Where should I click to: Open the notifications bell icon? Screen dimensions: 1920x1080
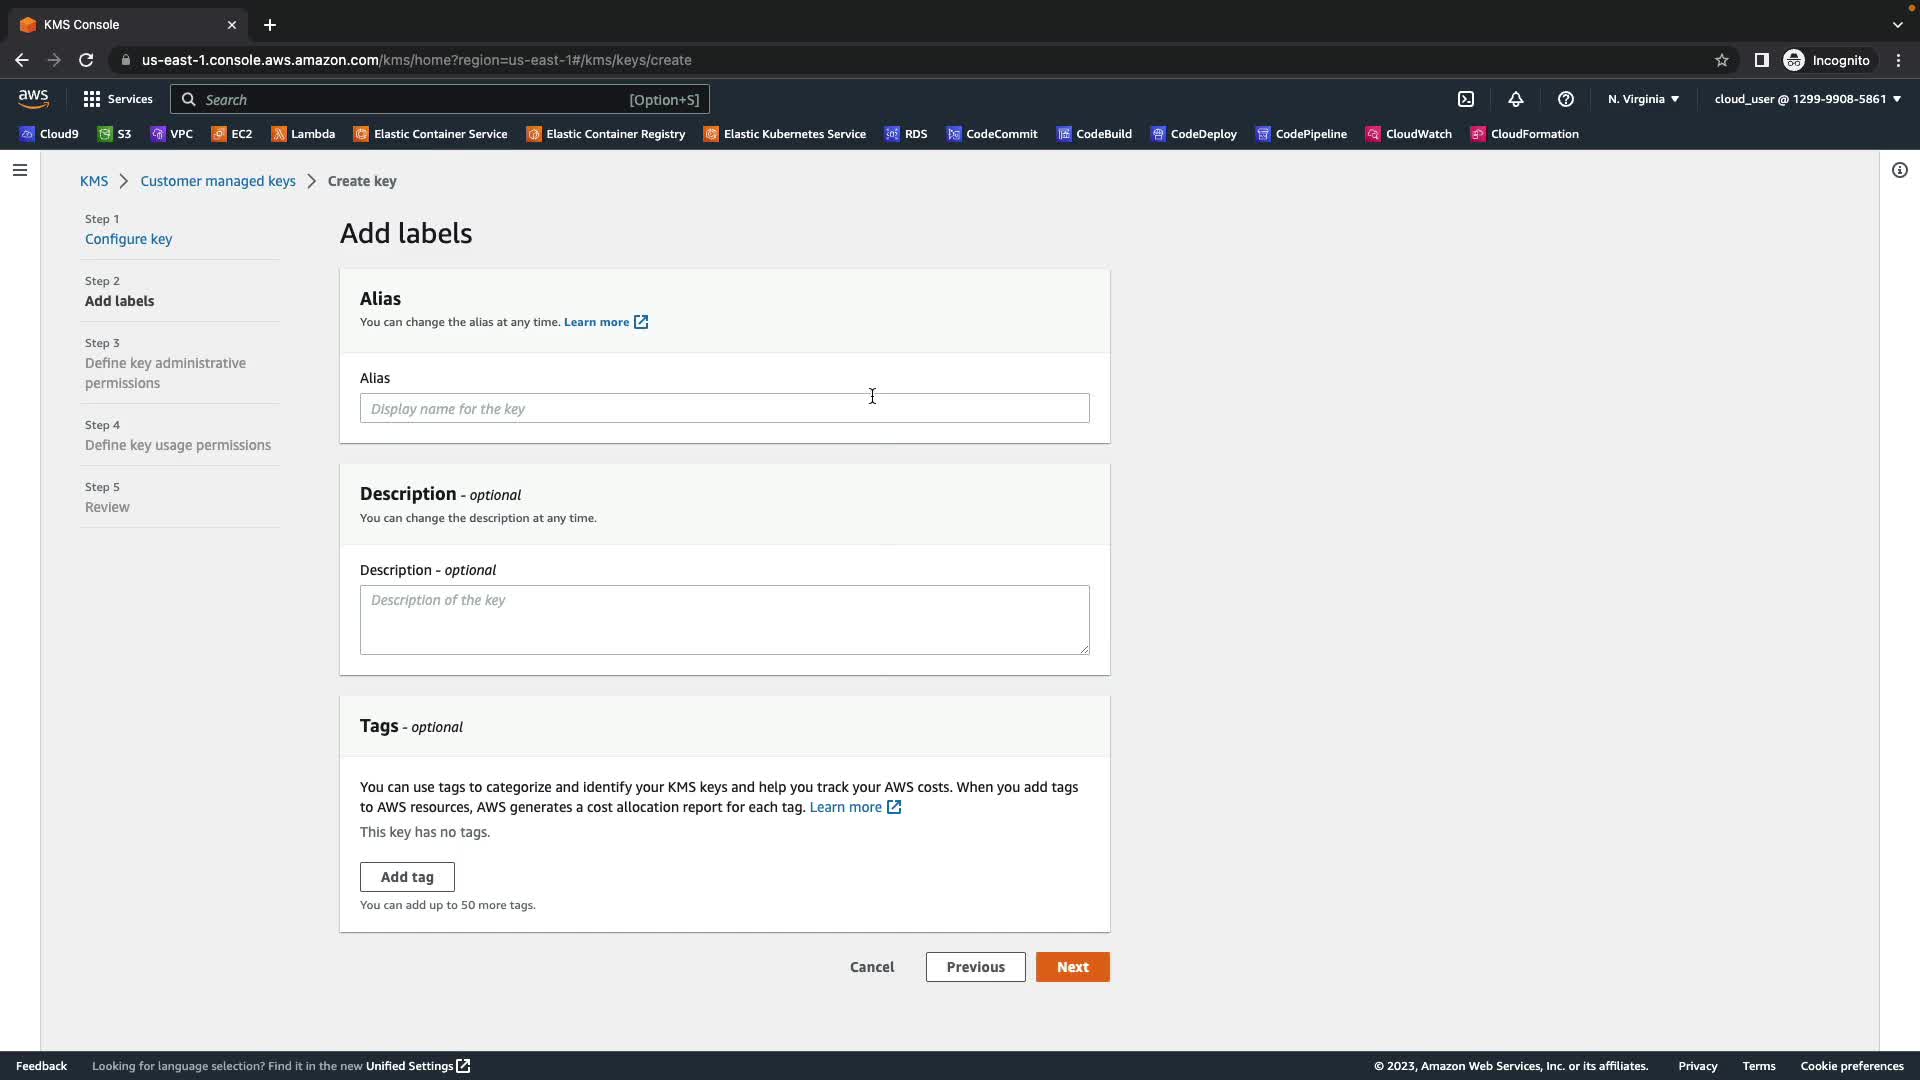point(1516,99)
